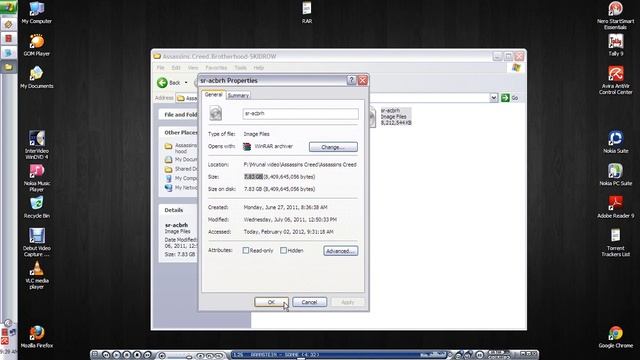
Task: Click the Windows Start button
Action: pos(8,7)
